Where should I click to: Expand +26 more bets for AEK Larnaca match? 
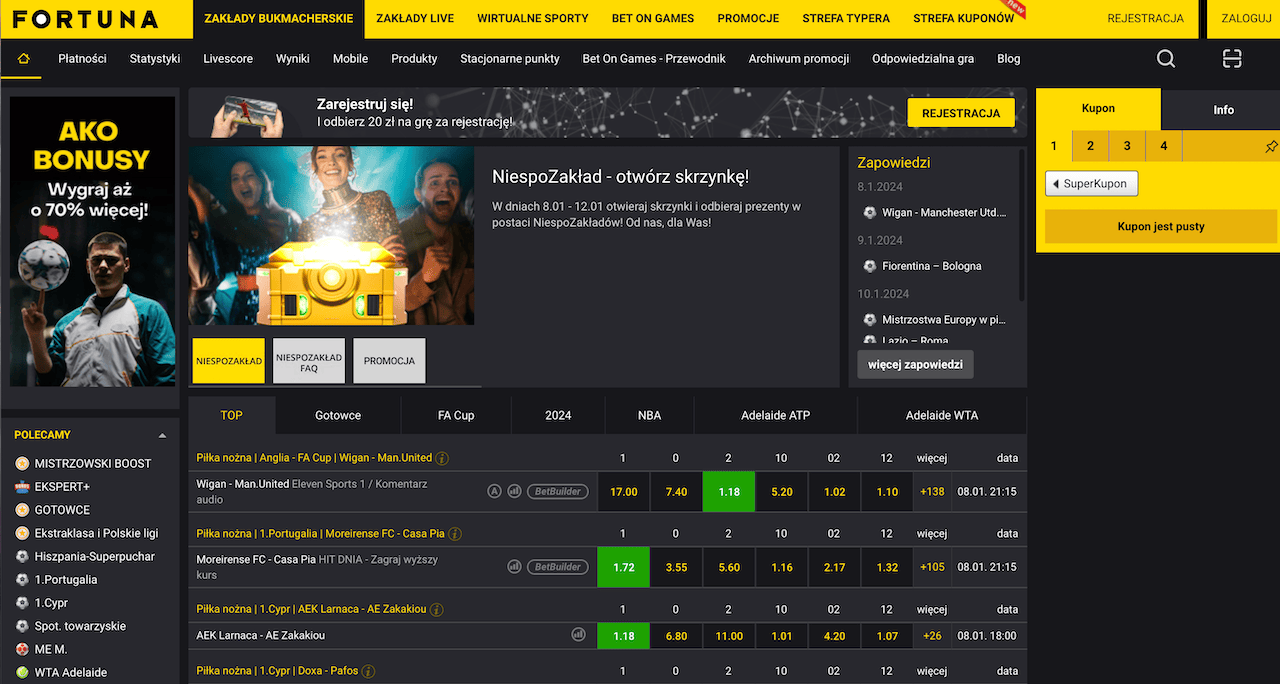point(932,635)
